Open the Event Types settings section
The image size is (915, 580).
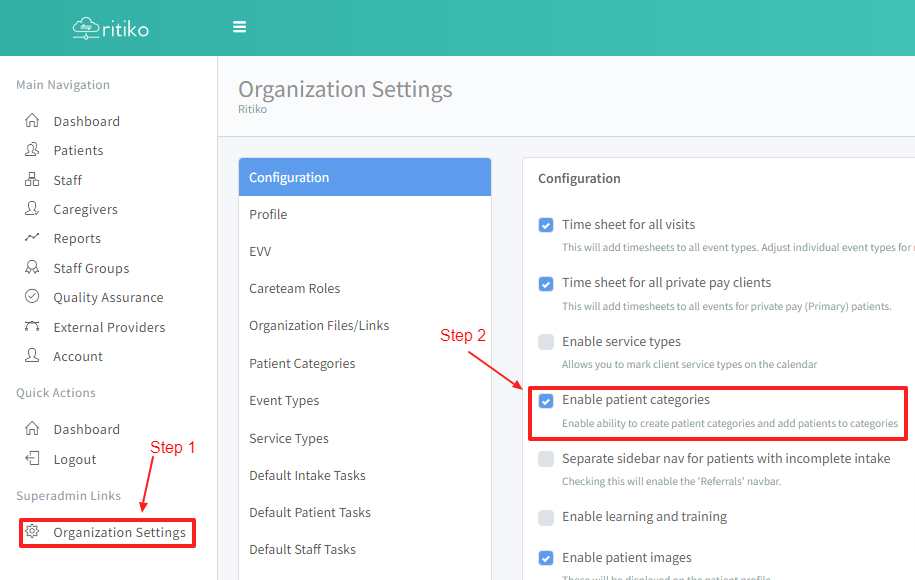(x=284, y=400)
